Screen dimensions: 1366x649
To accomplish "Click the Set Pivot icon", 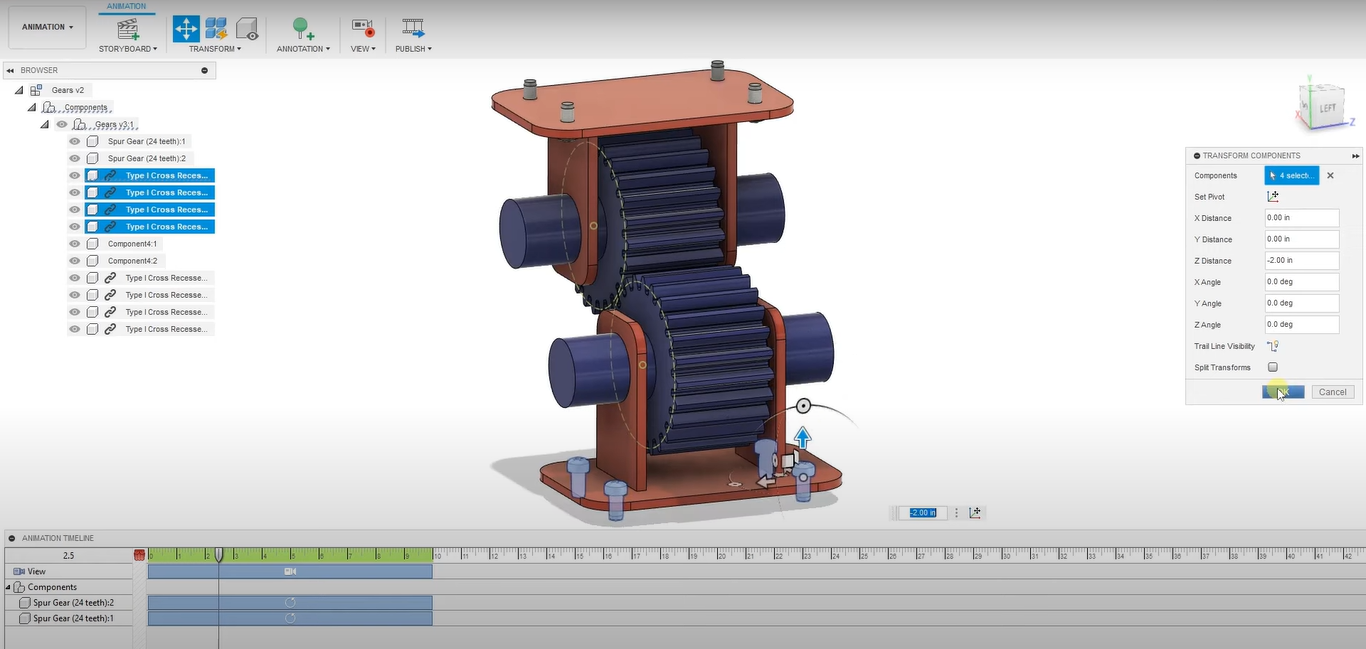I will [1273, 197].
